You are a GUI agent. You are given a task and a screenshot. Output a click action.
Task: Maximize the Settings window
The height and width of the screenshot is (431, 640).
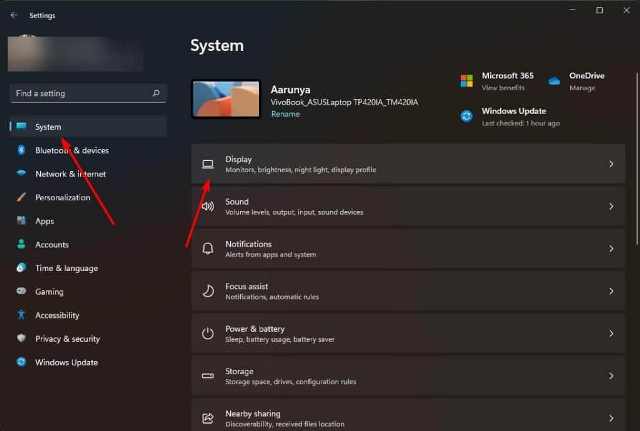click(x=600, y=11)
